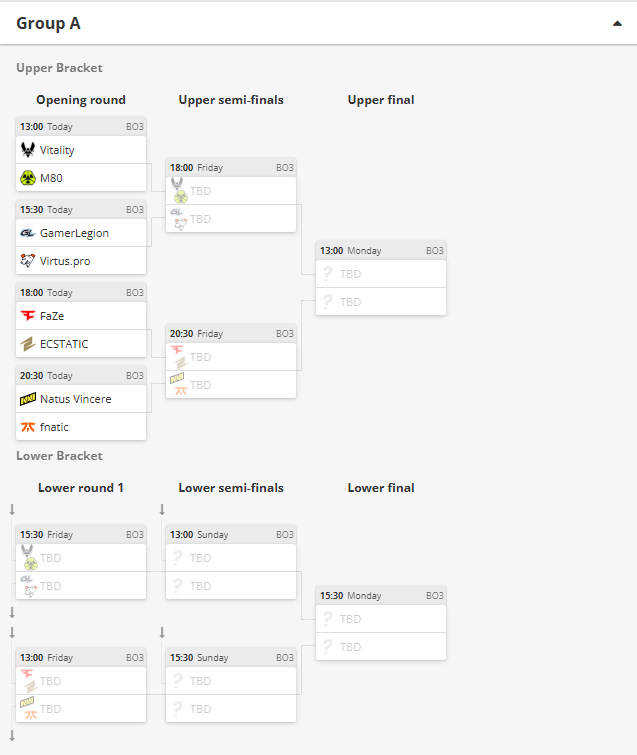Click the Natus Vincere team name

pyautogui.click(x=76, y=399)
